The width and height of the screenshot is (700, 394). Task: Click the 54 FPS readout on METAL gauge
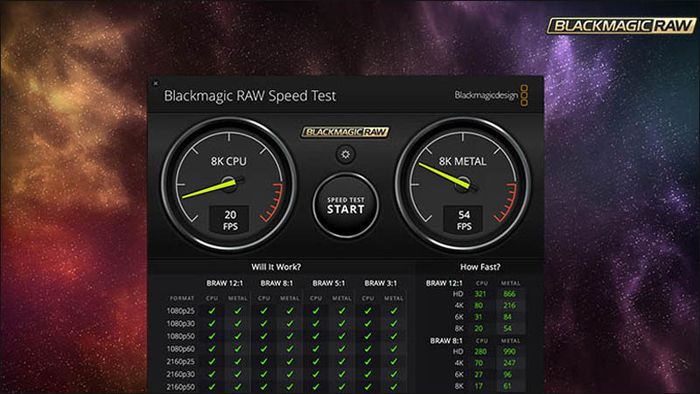[x=464, y=220]
